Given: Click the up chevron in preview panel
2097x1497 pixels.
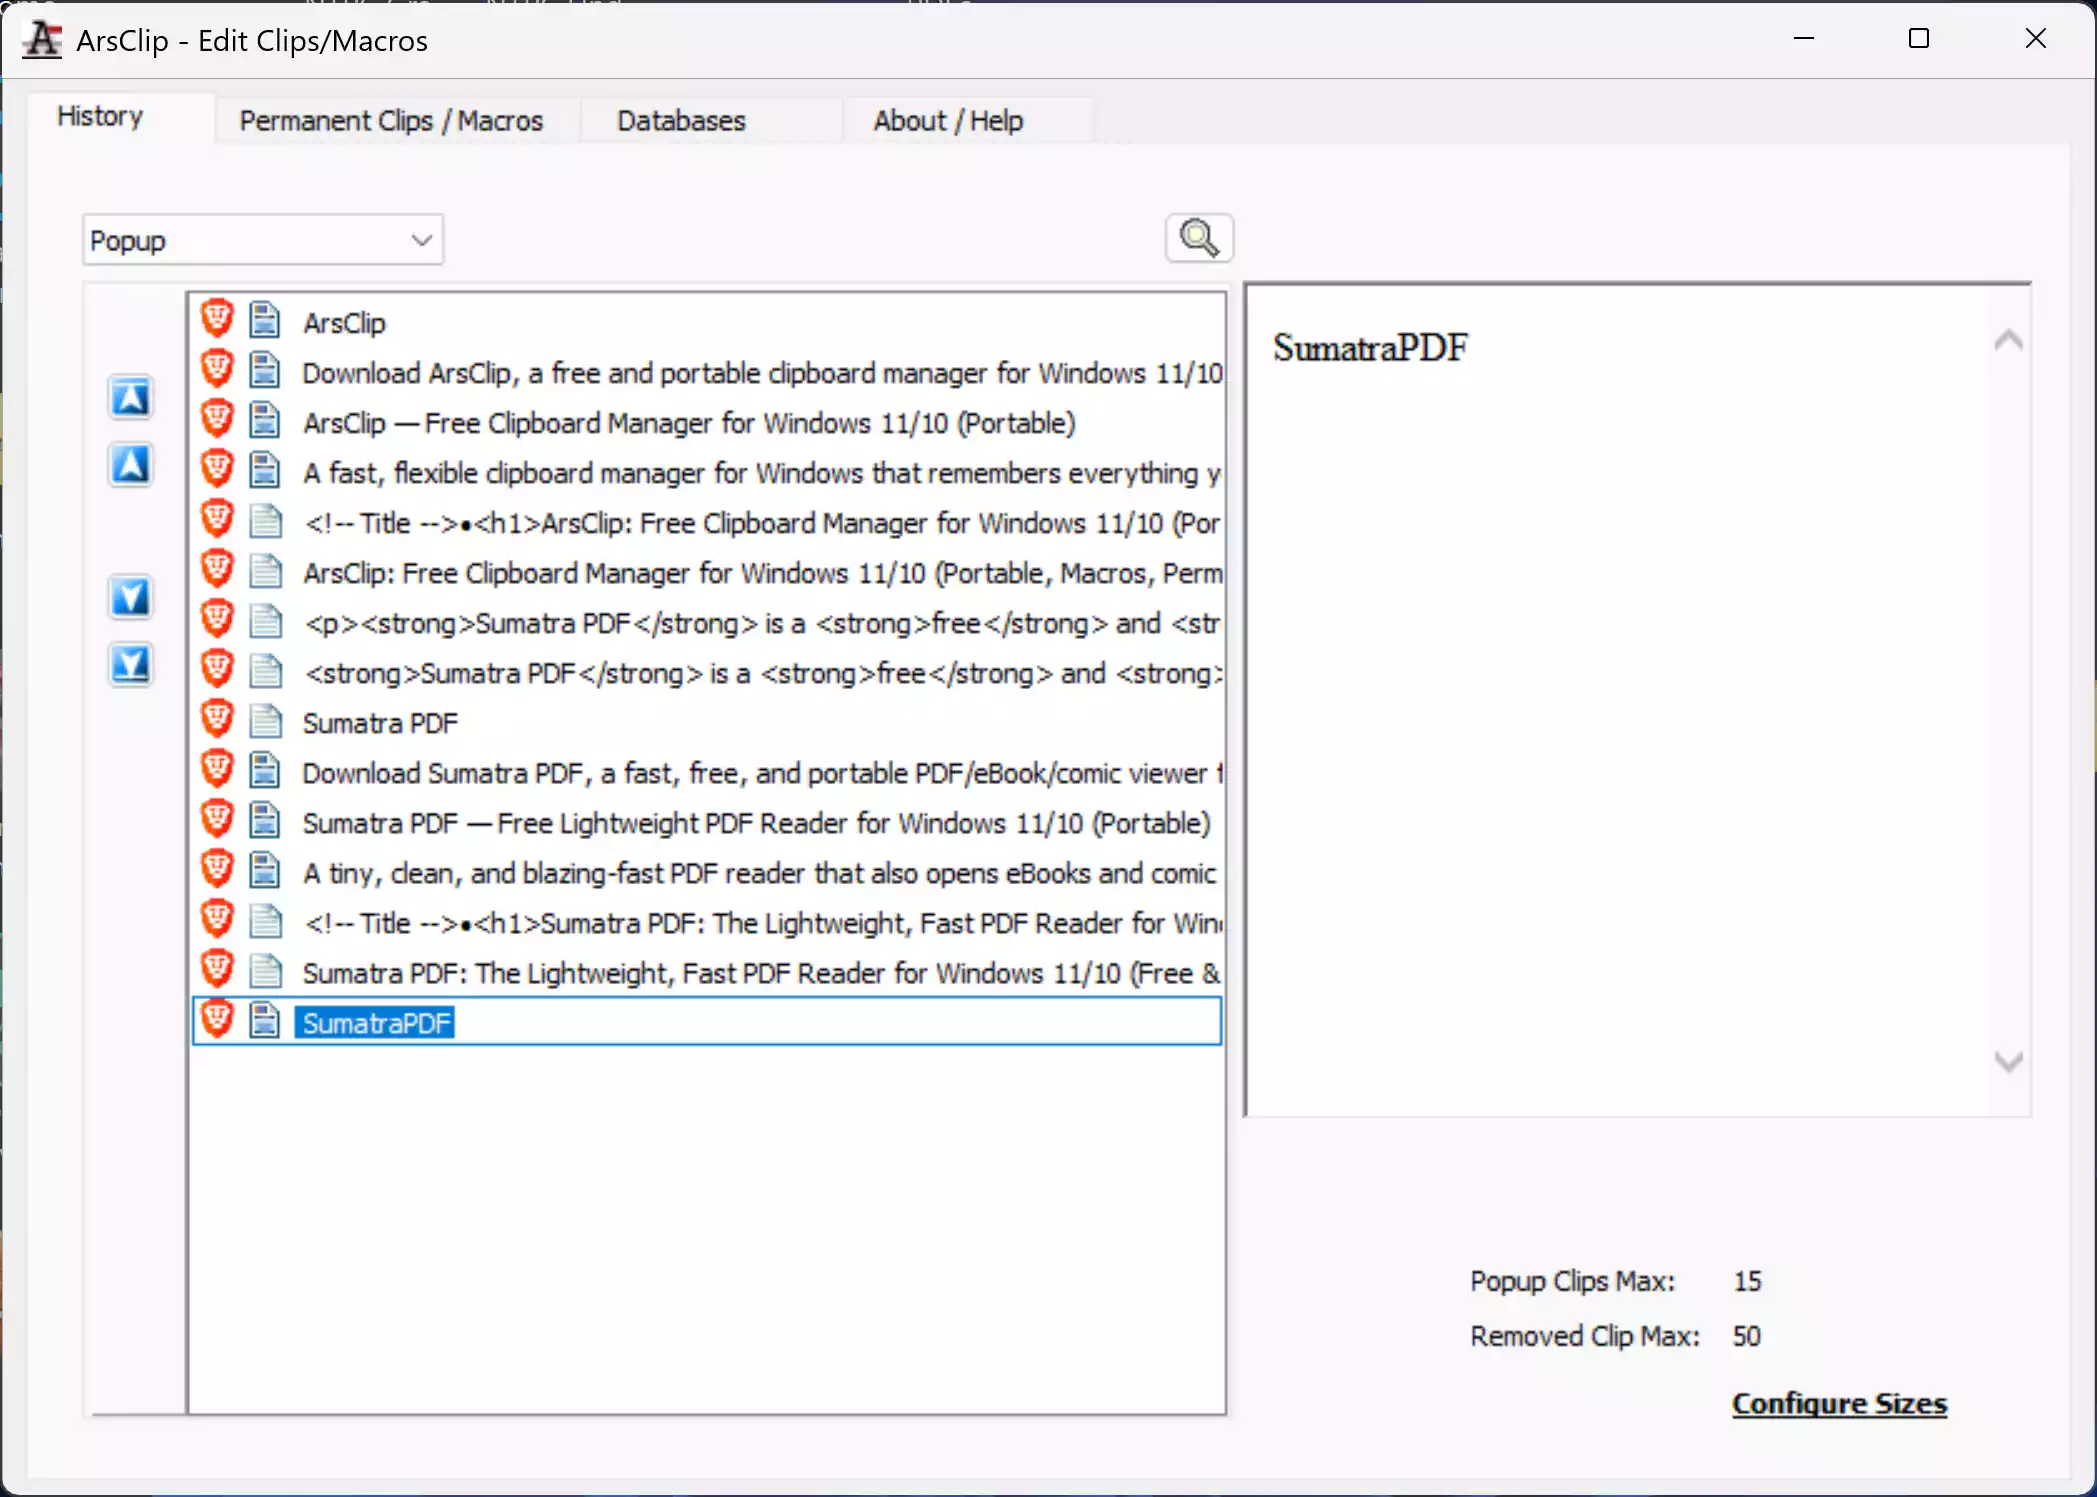Looking at the screenshot, I should [x=2007, y=341].
